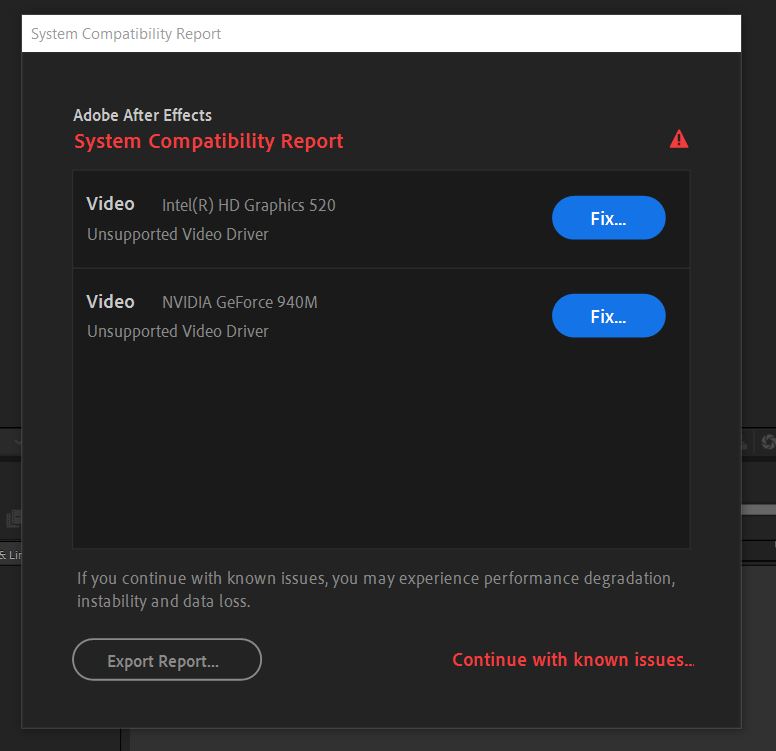Click Unsupported Video Driver under Intel entry
This screenshot has width=776, height=751.
coord(178,234)
